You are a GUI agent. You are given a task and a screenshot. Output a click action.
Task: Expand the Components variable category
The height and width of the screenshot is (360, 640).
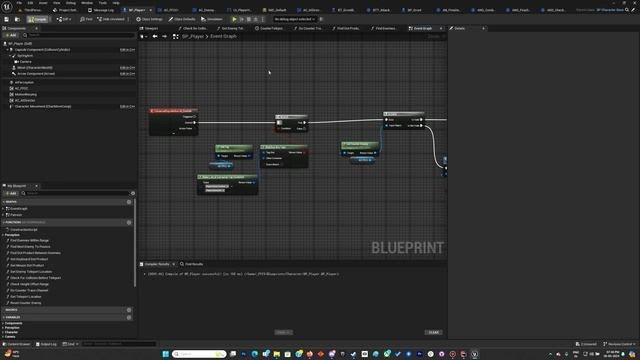[x=3, y=323]
